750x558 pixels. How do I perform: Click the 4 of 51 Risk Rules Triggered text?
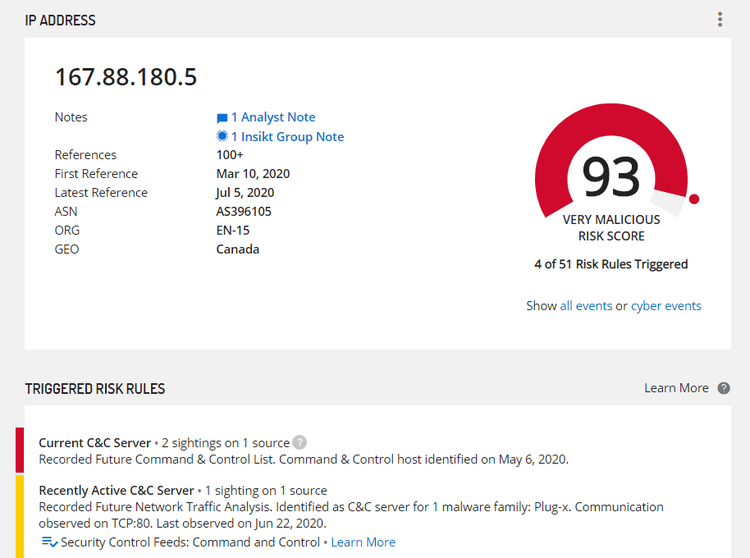point(611,264)
